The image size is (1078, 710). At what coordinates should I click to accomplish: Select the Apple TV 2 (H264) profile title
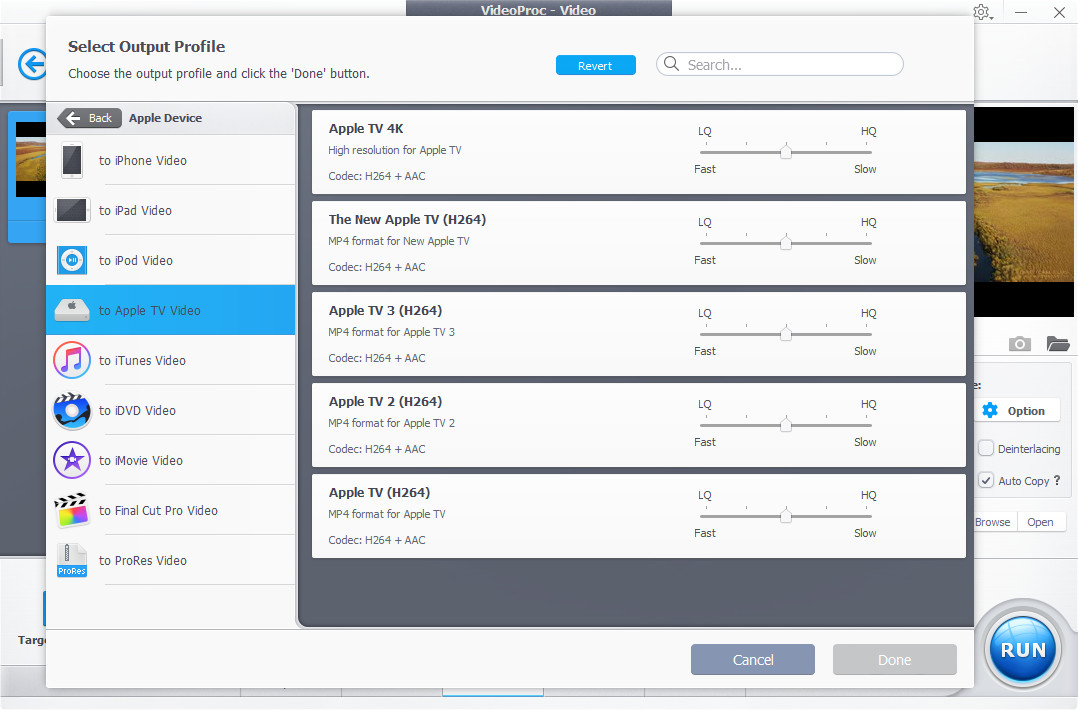[x=385, y=401]
